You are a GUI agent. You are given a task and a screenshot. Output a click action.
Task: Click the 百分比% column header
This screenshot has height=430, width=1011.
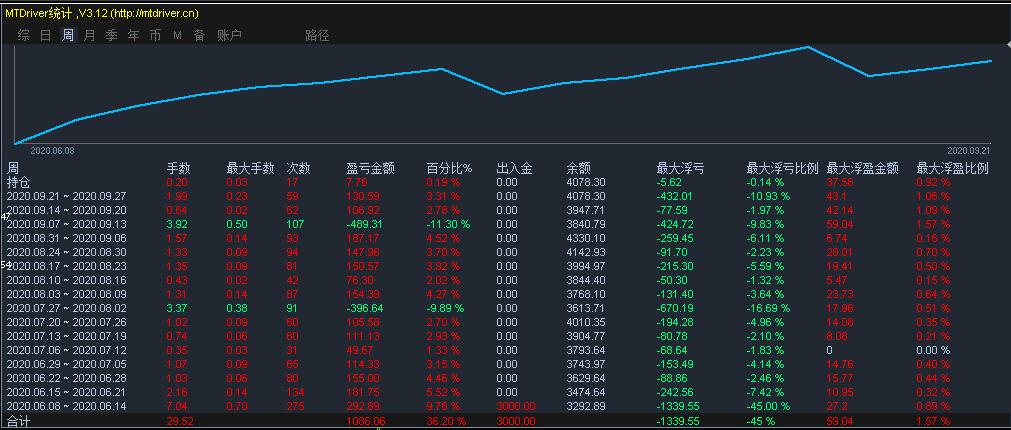pyautogui.click(x=449, y=169)
